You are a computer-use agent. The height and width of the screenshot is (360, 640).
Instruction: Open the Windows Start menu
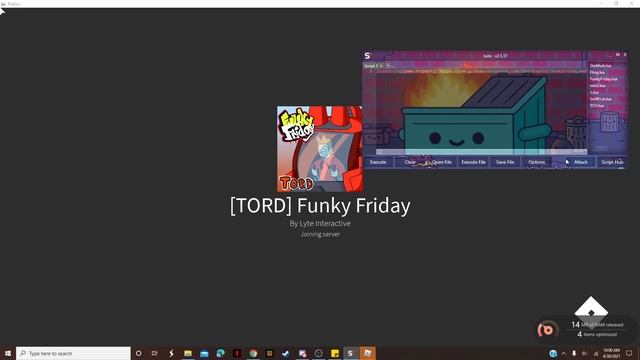(8, 353)
